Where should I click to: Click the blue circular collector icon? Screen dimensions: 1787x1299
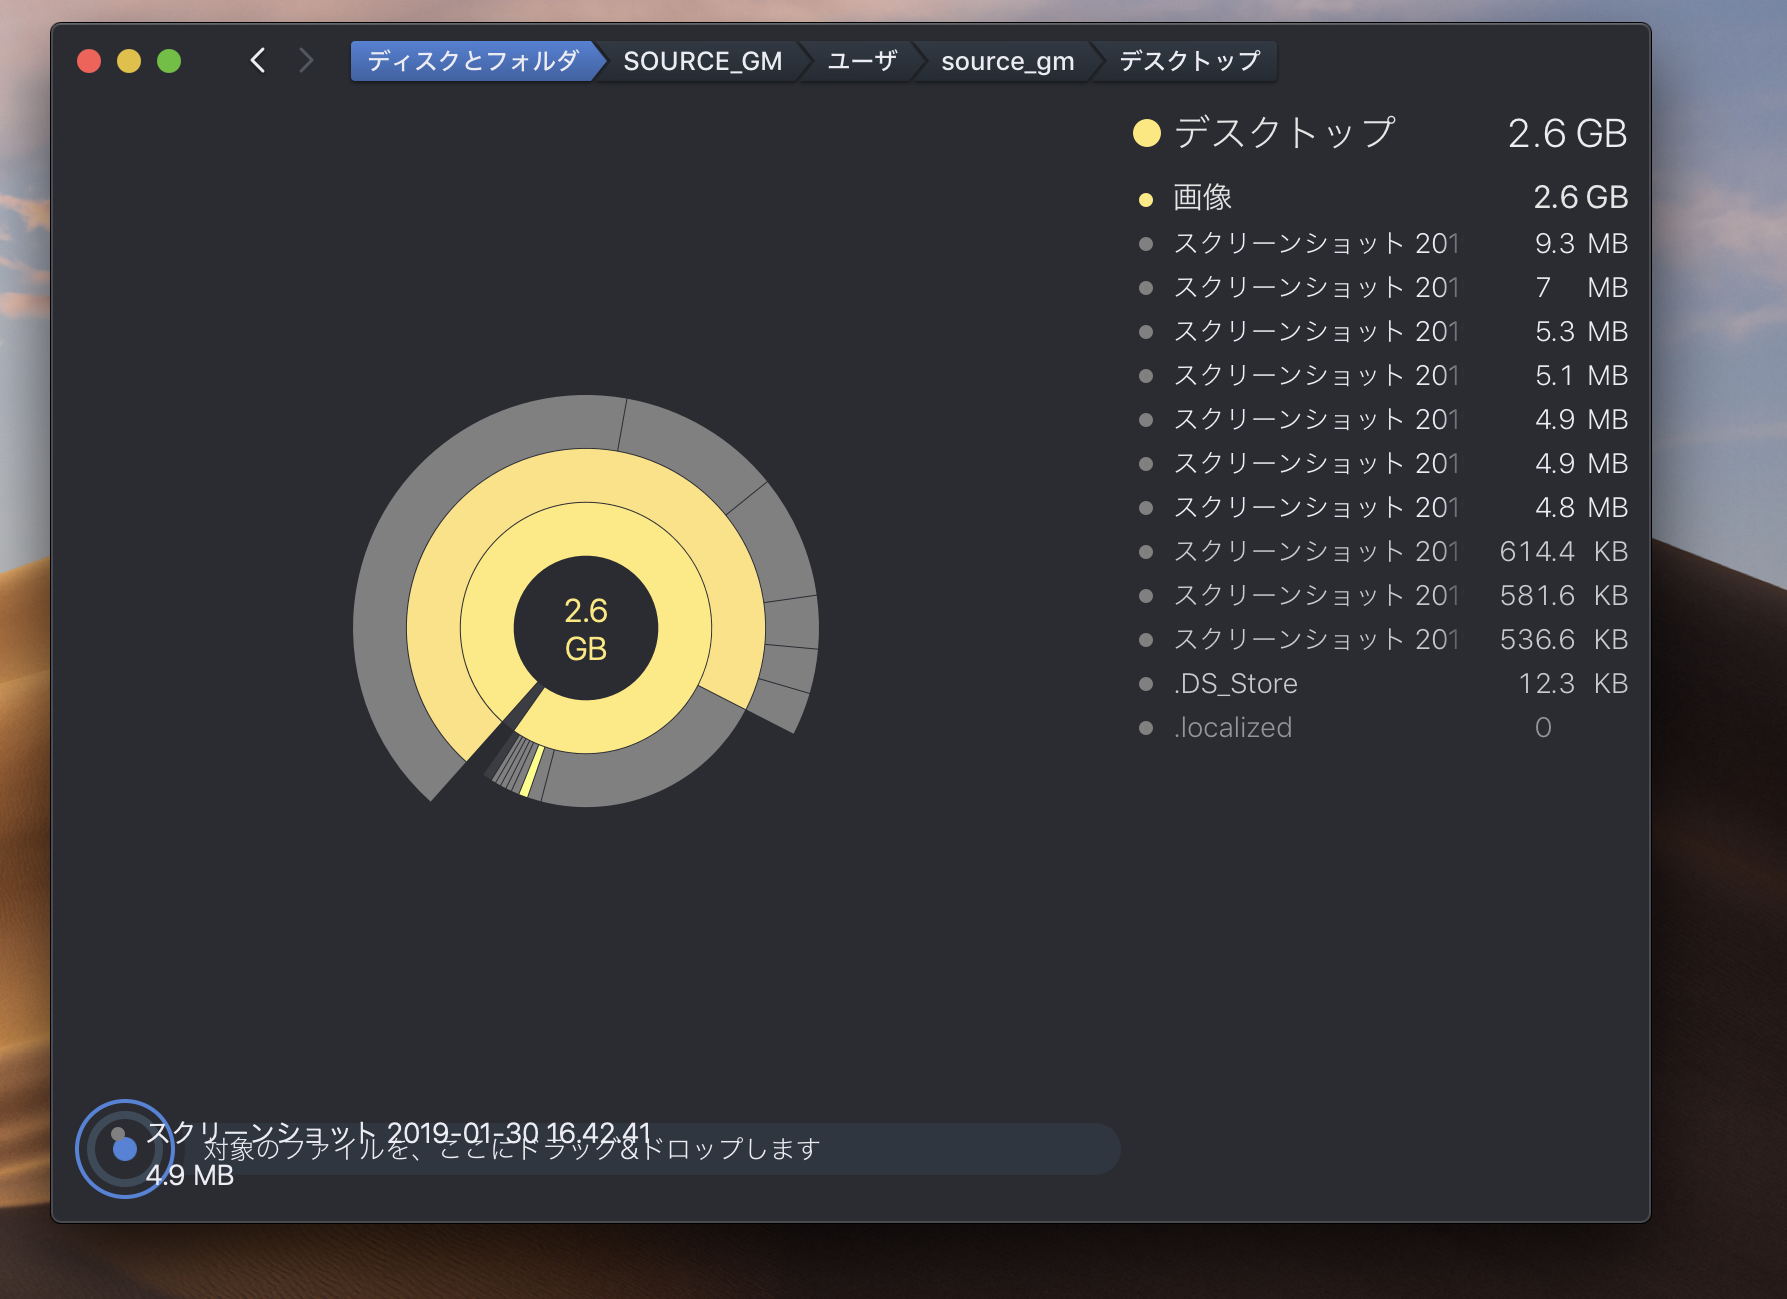tap(125, 1149)
